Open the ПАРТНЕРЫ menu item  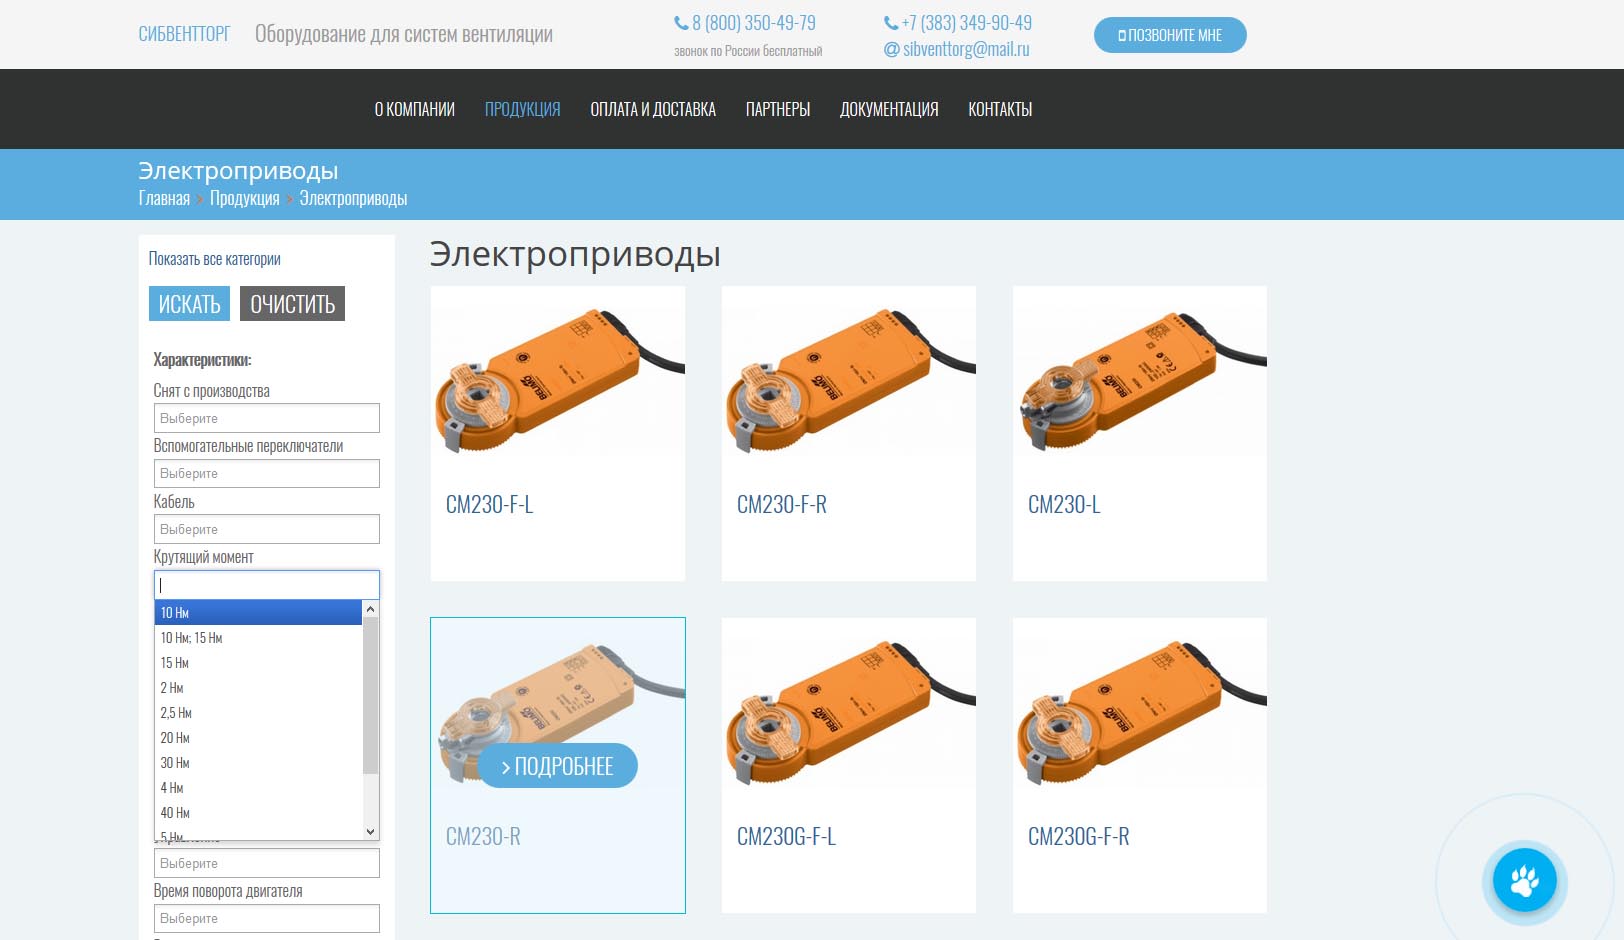coord(778,109)
